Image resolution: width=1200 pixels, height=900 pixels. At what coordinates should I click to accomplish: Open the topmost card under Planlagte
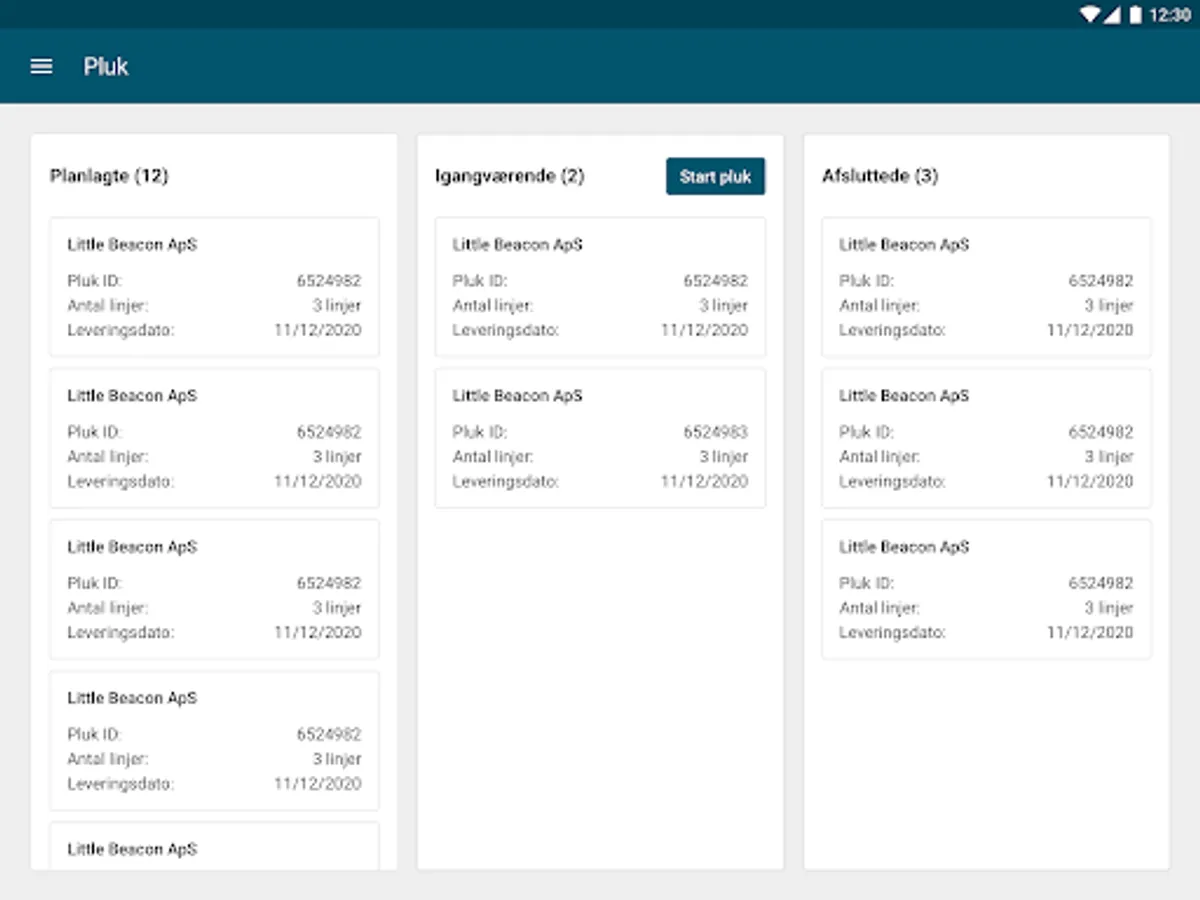[x=214, y=287]
